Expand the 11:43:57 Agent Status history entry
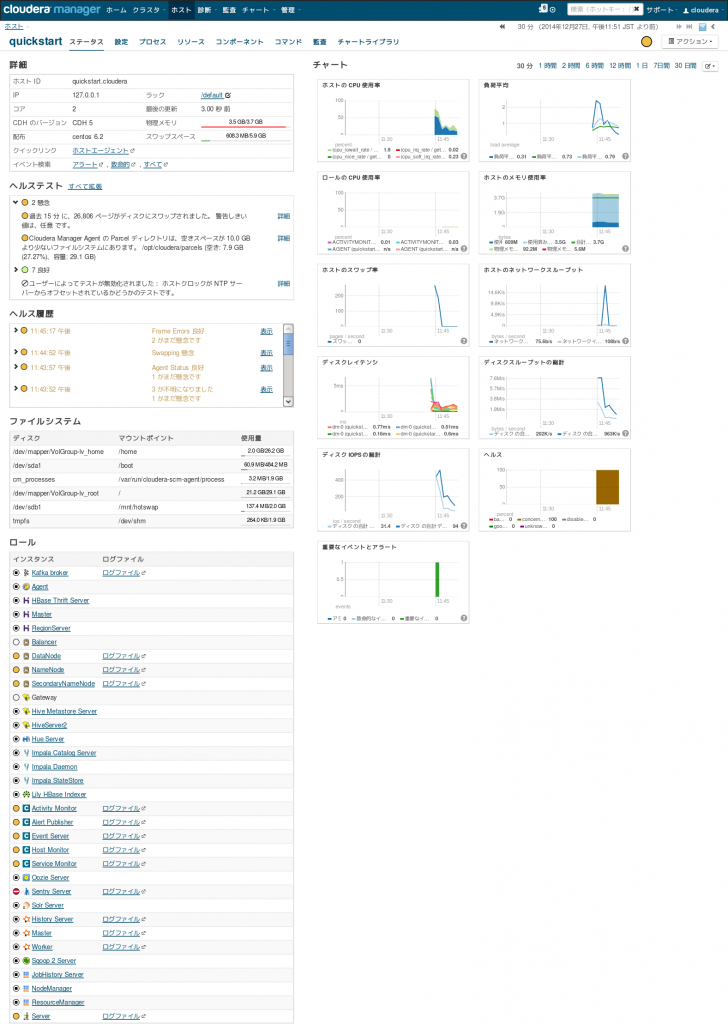The image size is (728, 1024). (15, 367)
